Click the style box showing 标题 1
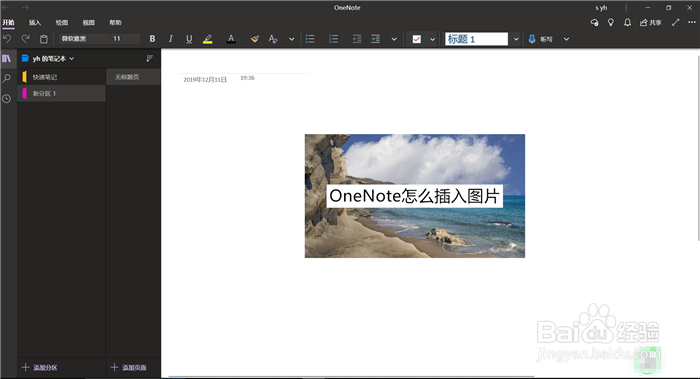Image resolution: width=700 pixels, height=379 pixels. [476, 39]
